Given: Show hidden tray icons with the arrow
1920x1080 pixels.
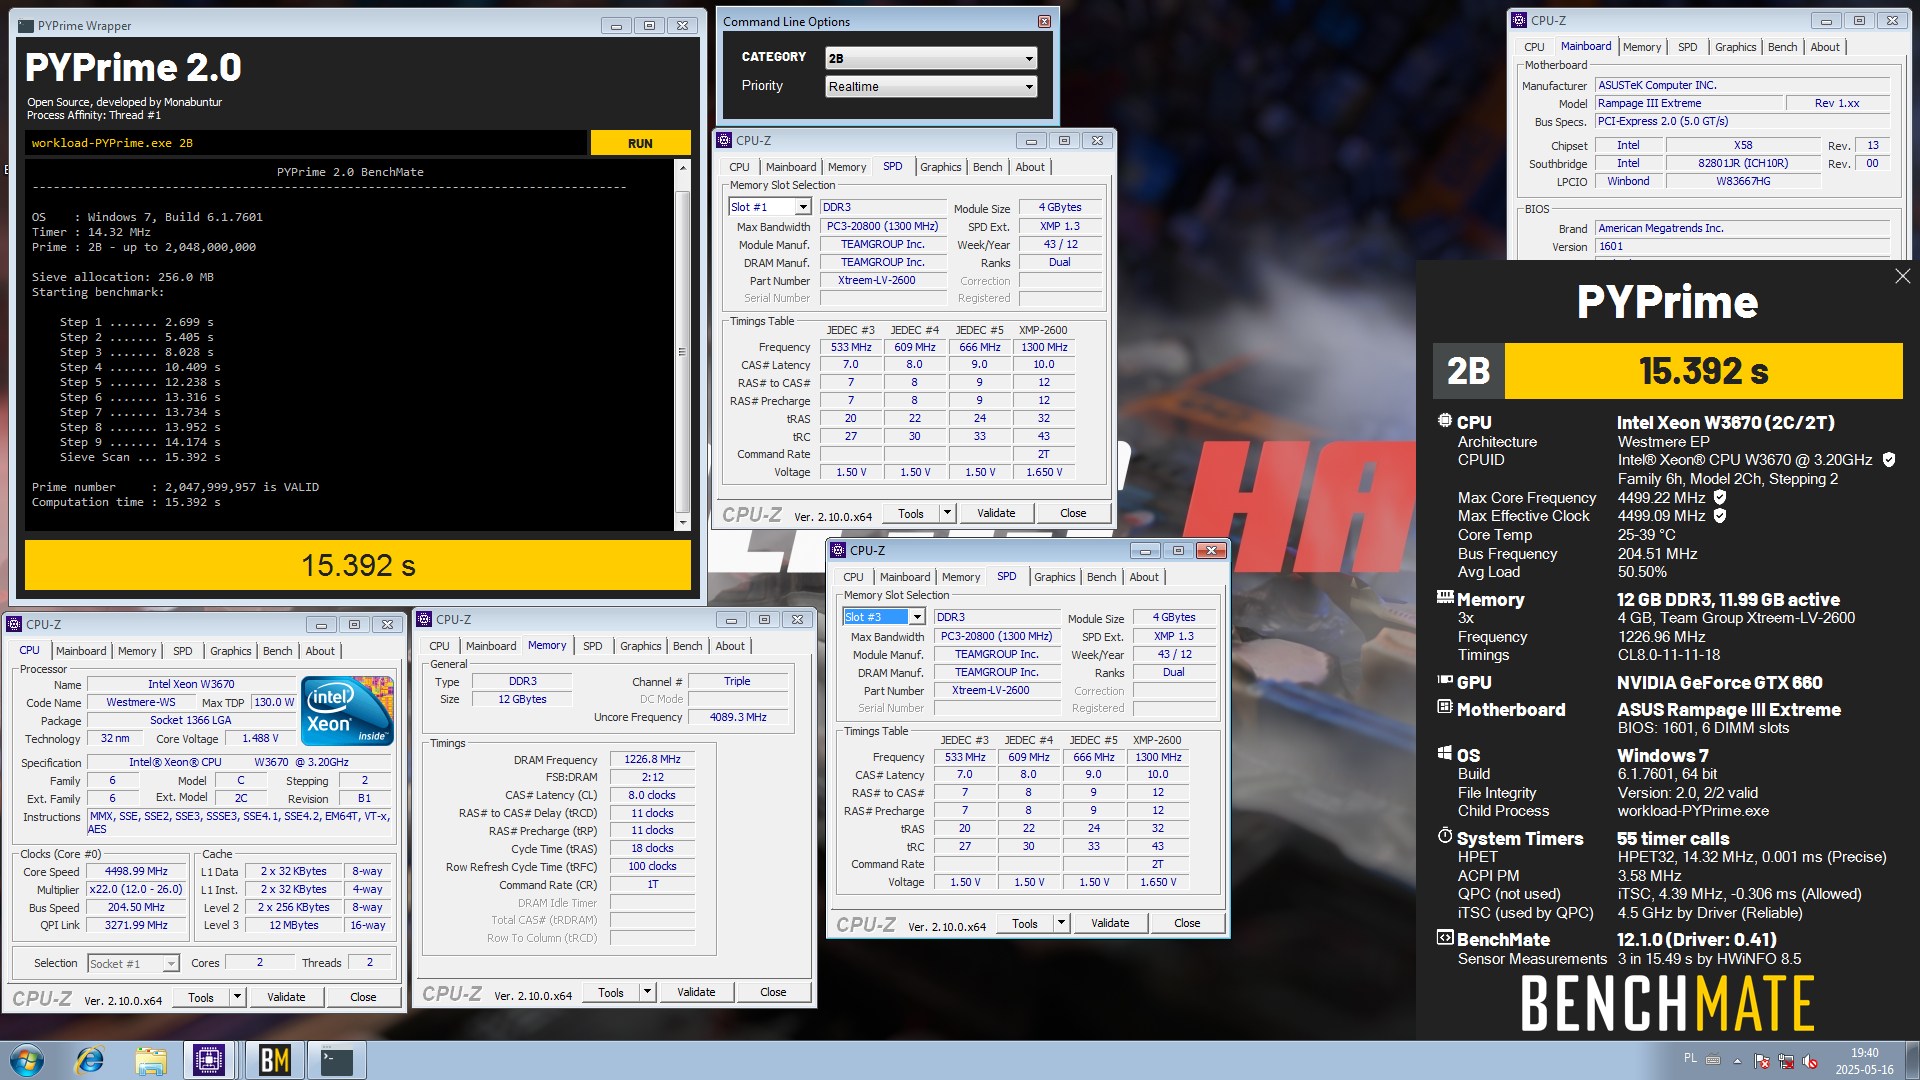Looking at the screenshot, I should coord(1737,1060).
